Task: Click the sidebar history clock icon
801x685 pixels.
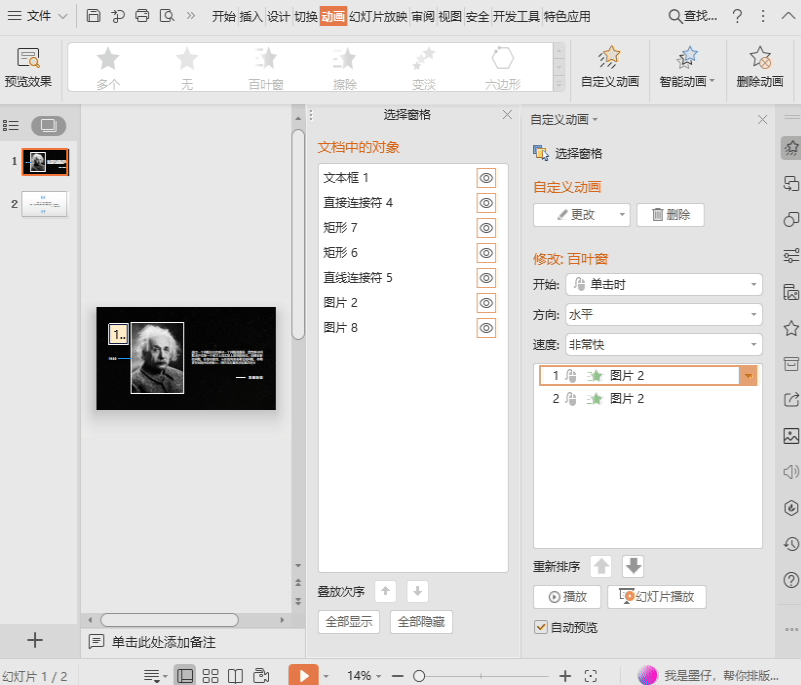Action: (791, 544)
